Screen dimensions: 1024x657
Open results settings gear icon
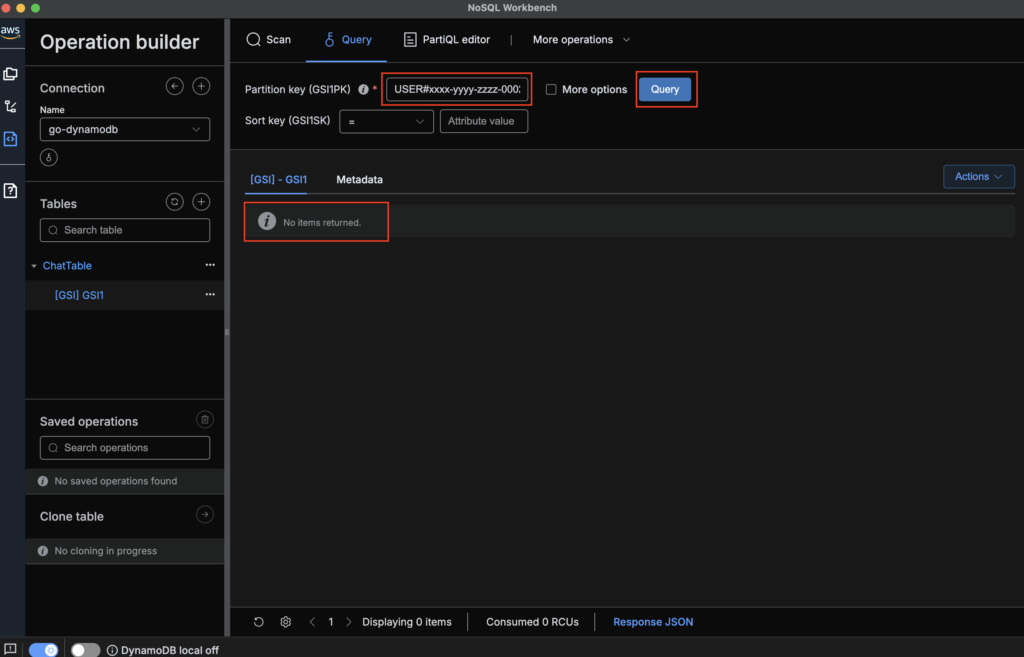coord(286,622)
